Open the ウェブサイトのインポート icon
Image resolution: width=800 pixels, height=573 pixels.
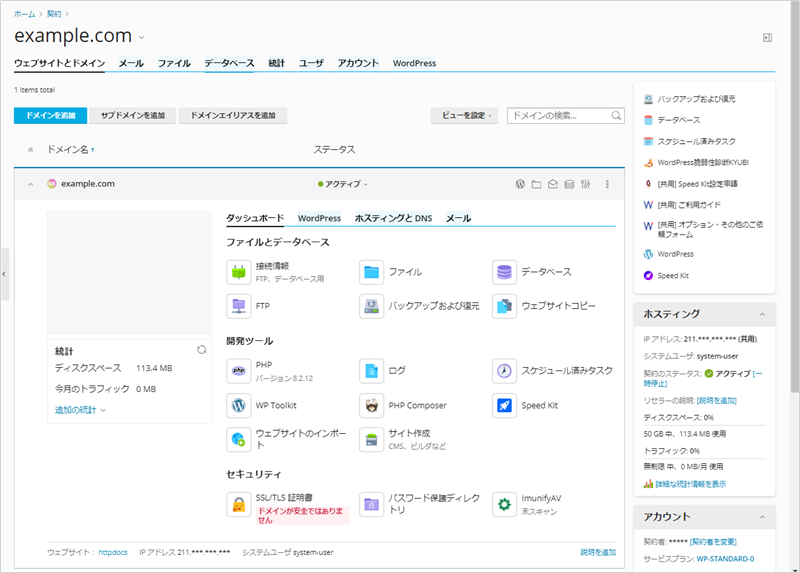(x=239, y=439)
